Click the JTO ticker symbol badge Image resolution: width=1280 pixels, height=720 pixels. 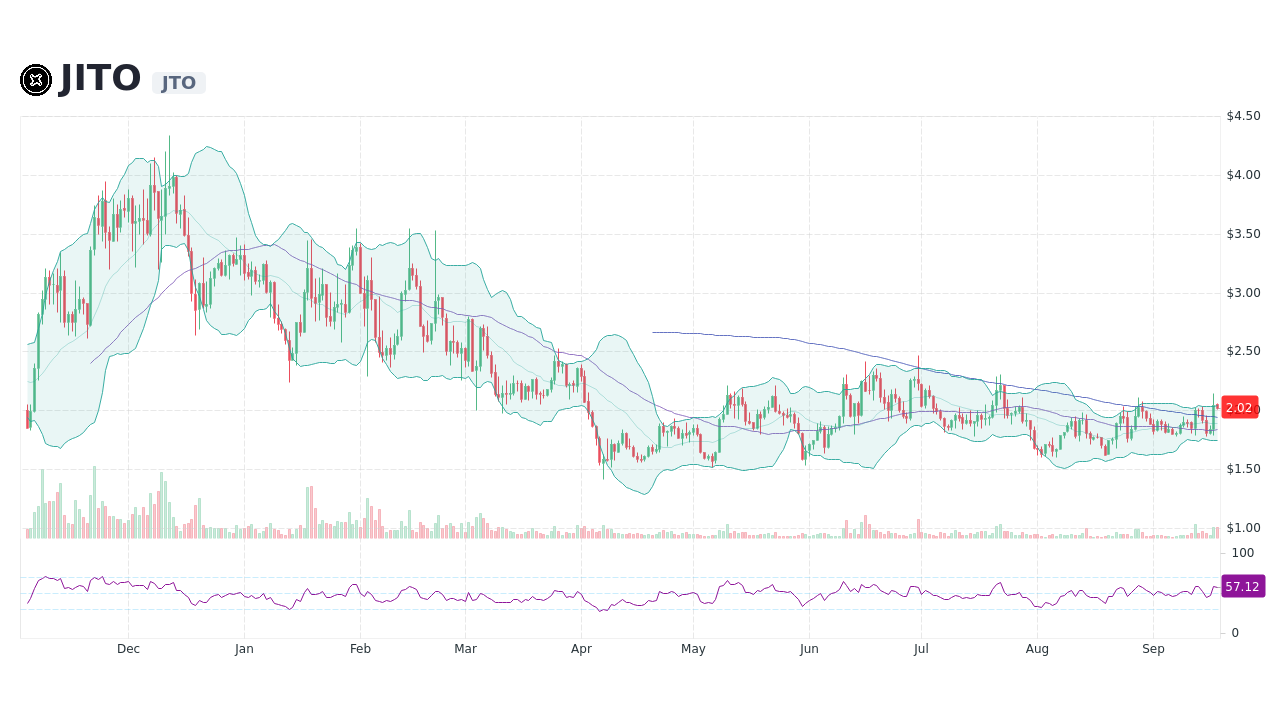coord(179,83)
